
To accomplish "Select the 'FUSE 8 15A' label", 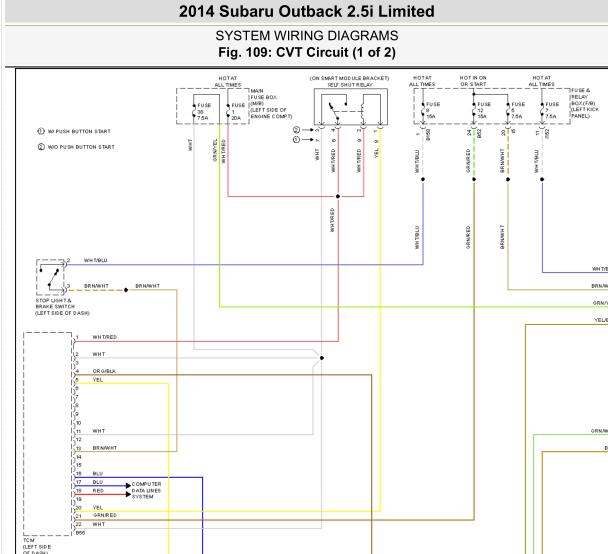I will tap(433, 110).
